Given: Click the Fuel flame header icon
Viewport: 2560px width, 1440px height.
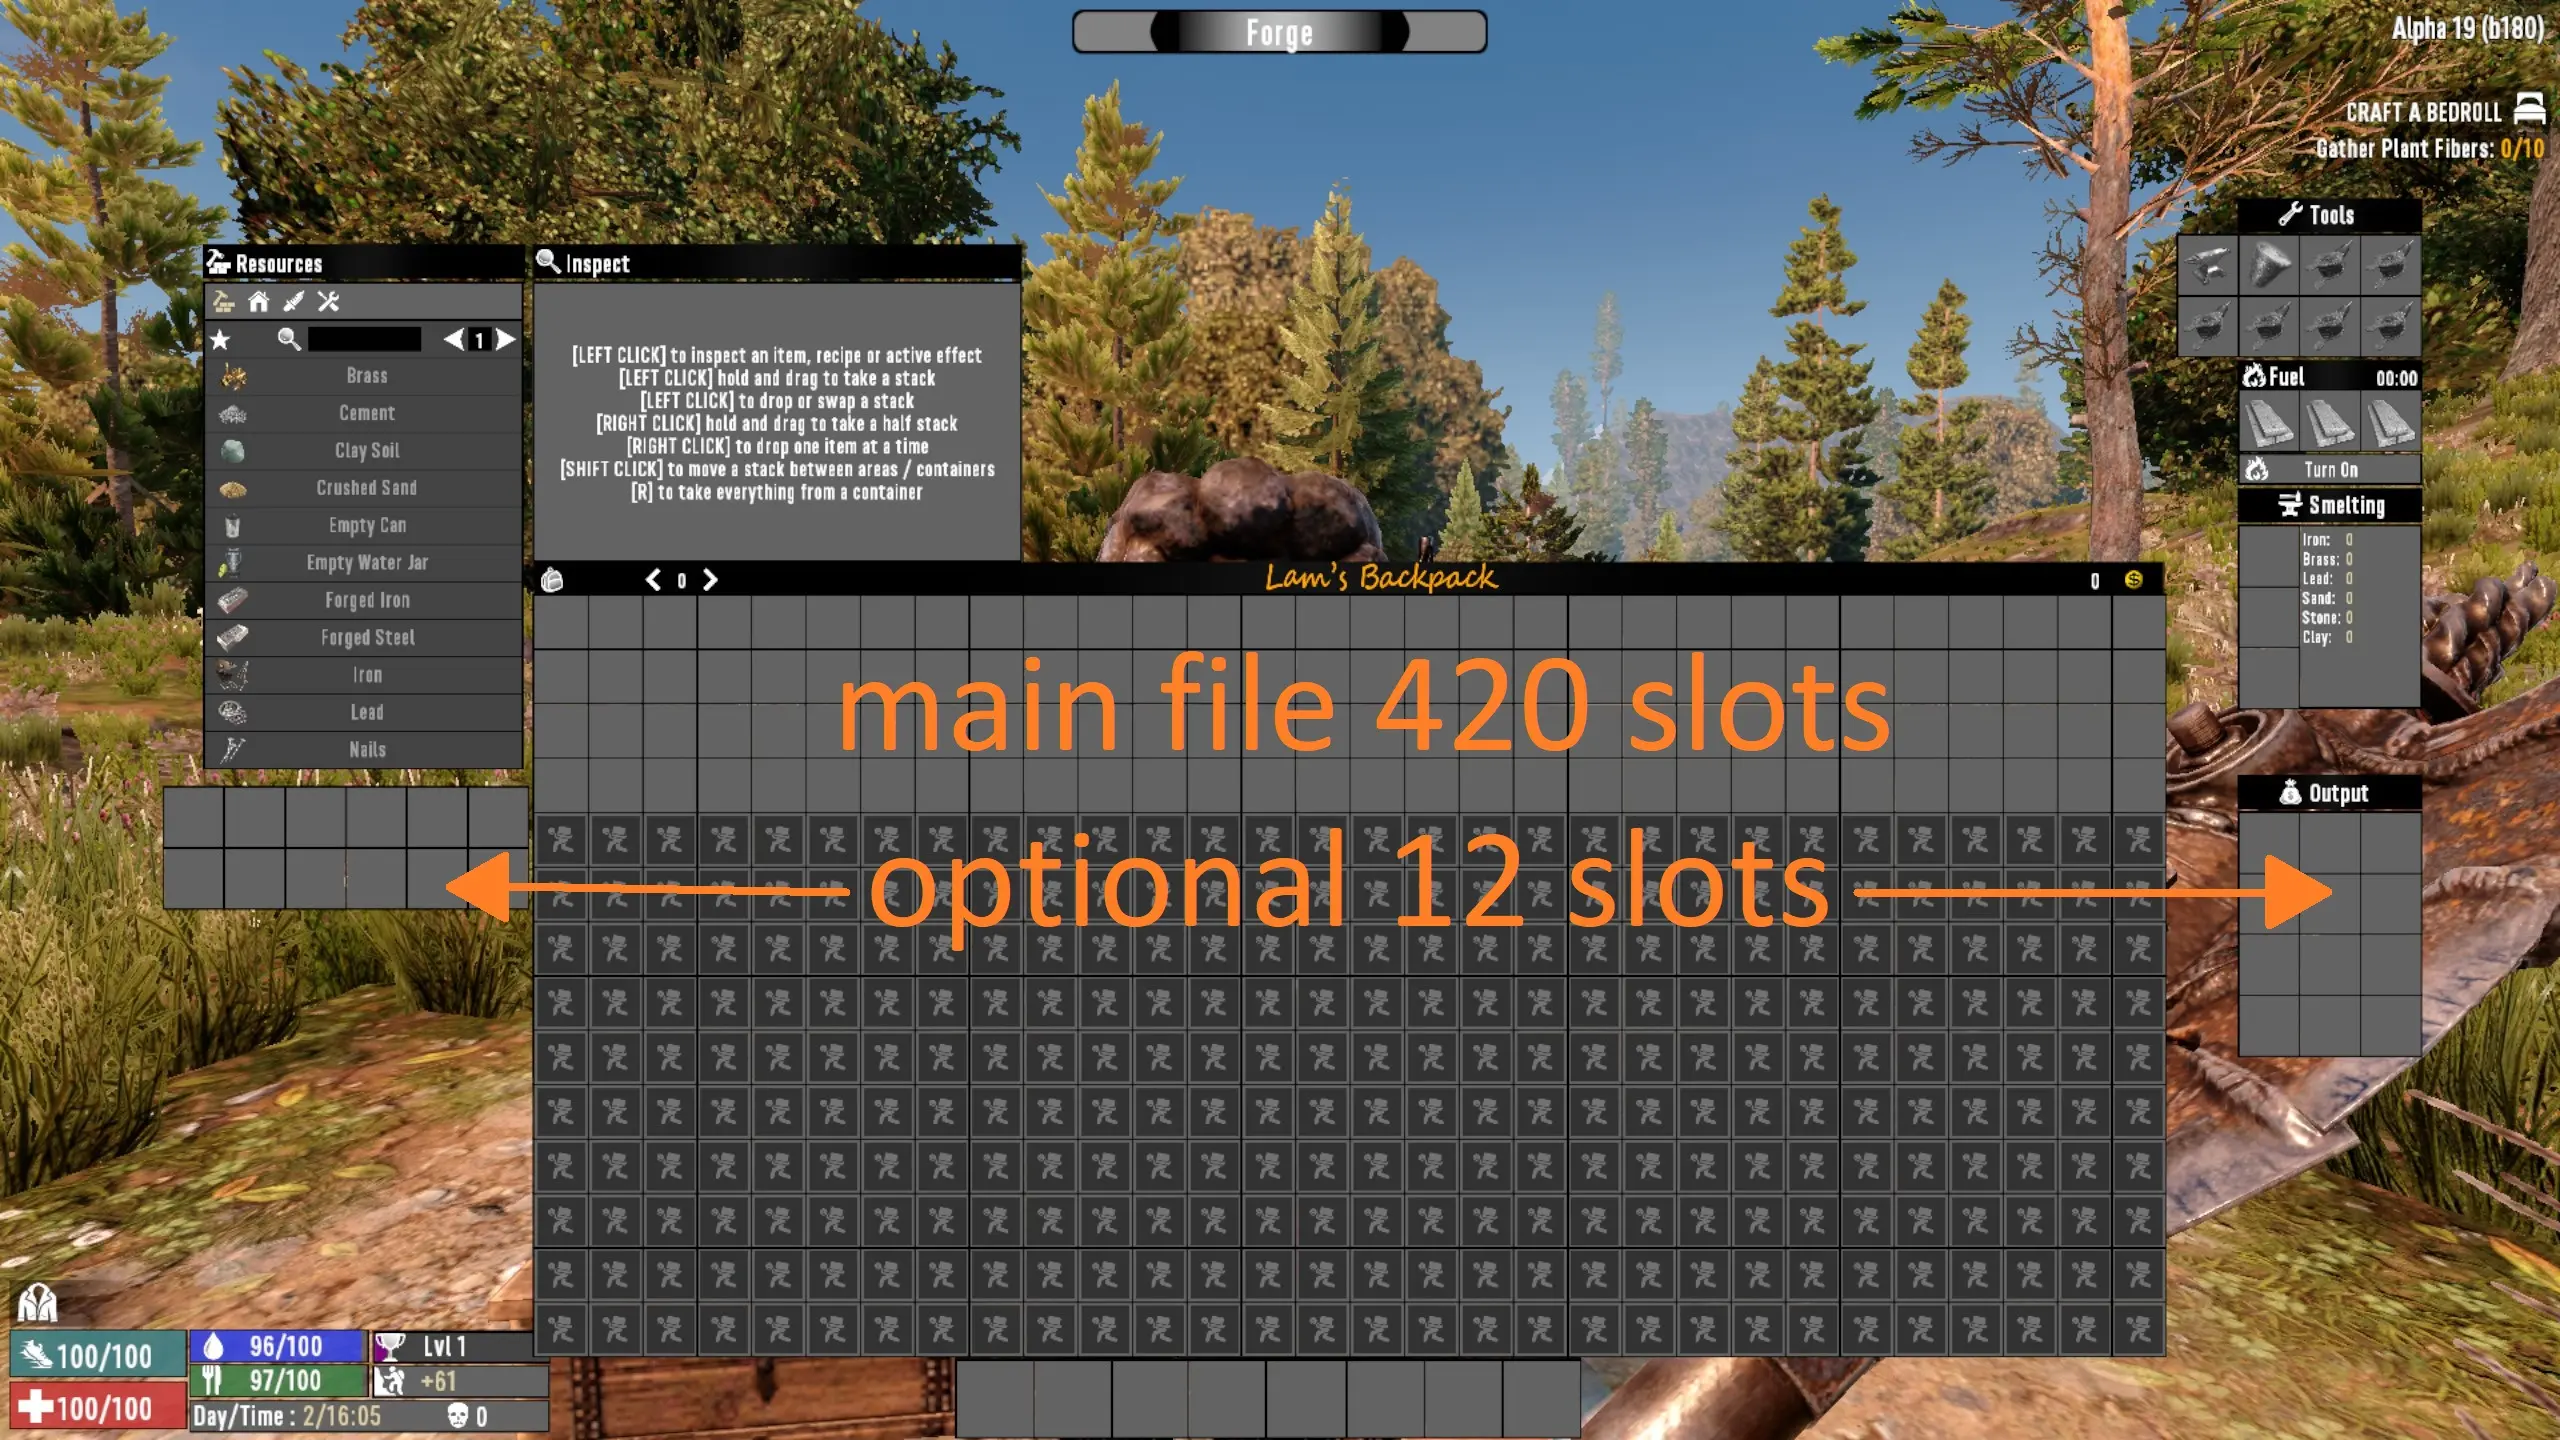Looking at the screenshot, I should pyautogui.click(x=2254, y=376).
